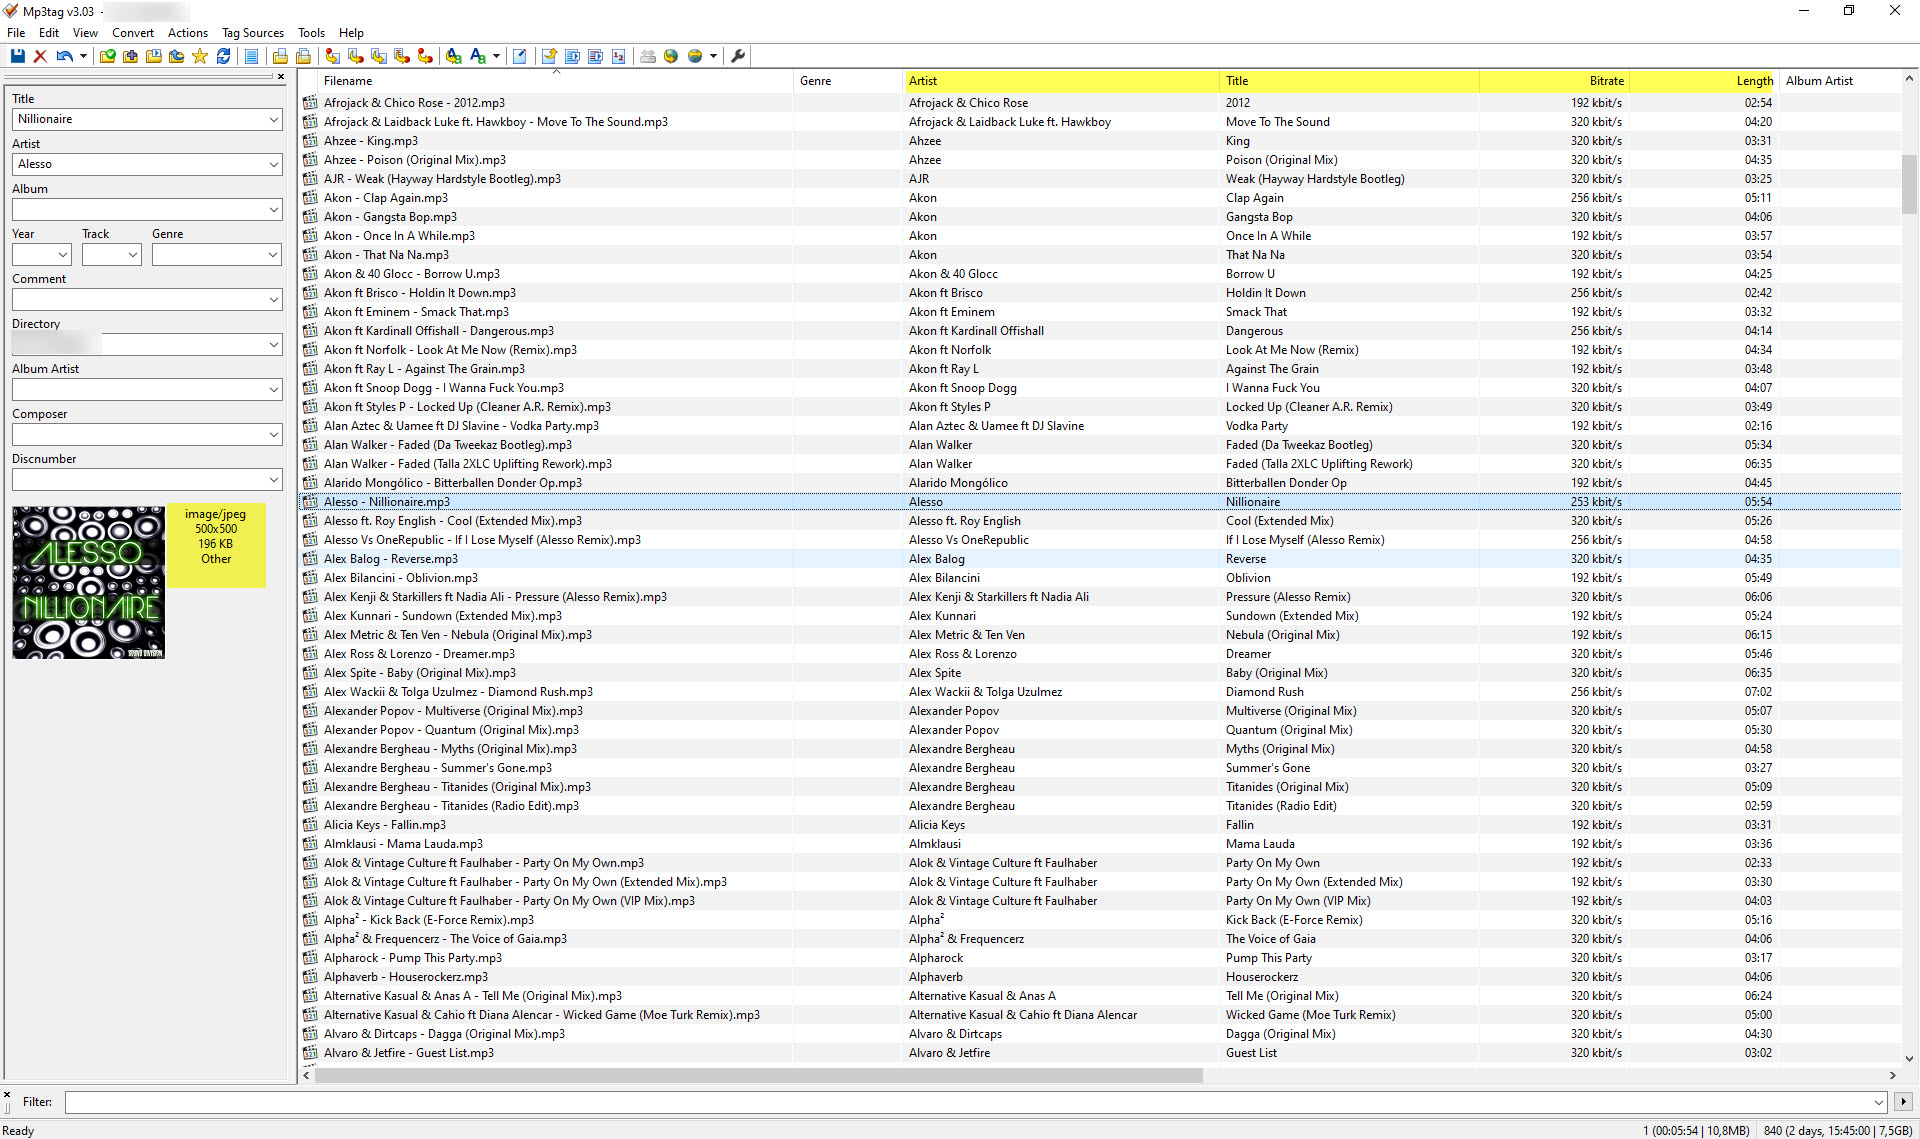Expand the Year field dropdown
Image resolution: width=1920 pixels, height=1139 pixels.
(x=62, y=255)
